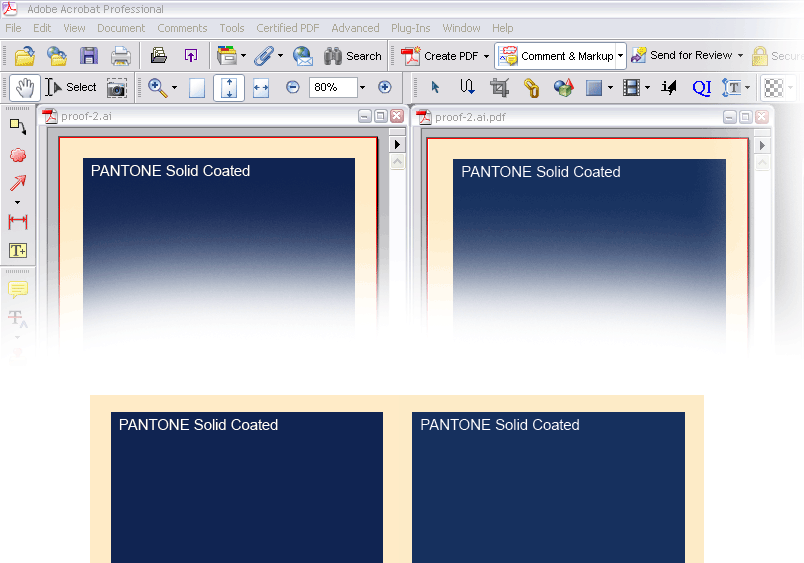Expand the Organizer dropdown arrow
The height and width of the screenshot is (563, 804).
(244, 55)
